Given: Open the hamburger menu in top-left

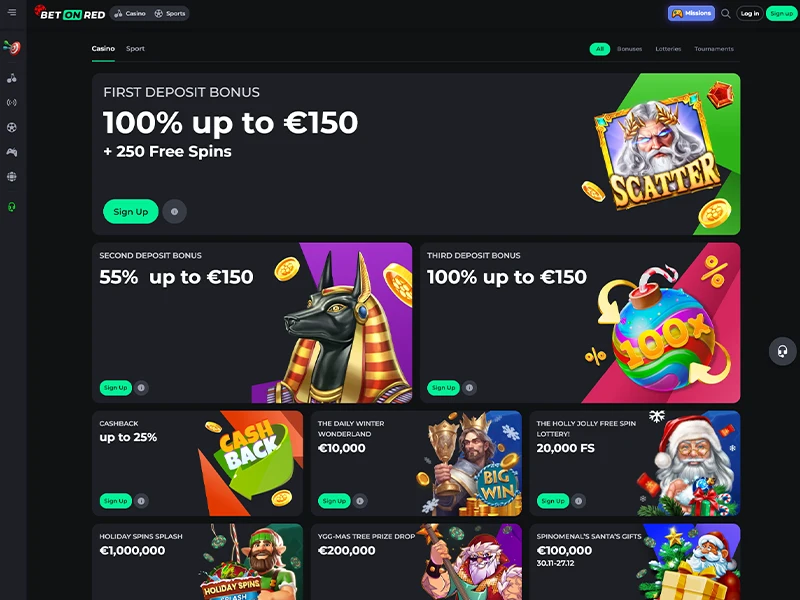Looking at the screenshot, I should [x=12, y=12].
